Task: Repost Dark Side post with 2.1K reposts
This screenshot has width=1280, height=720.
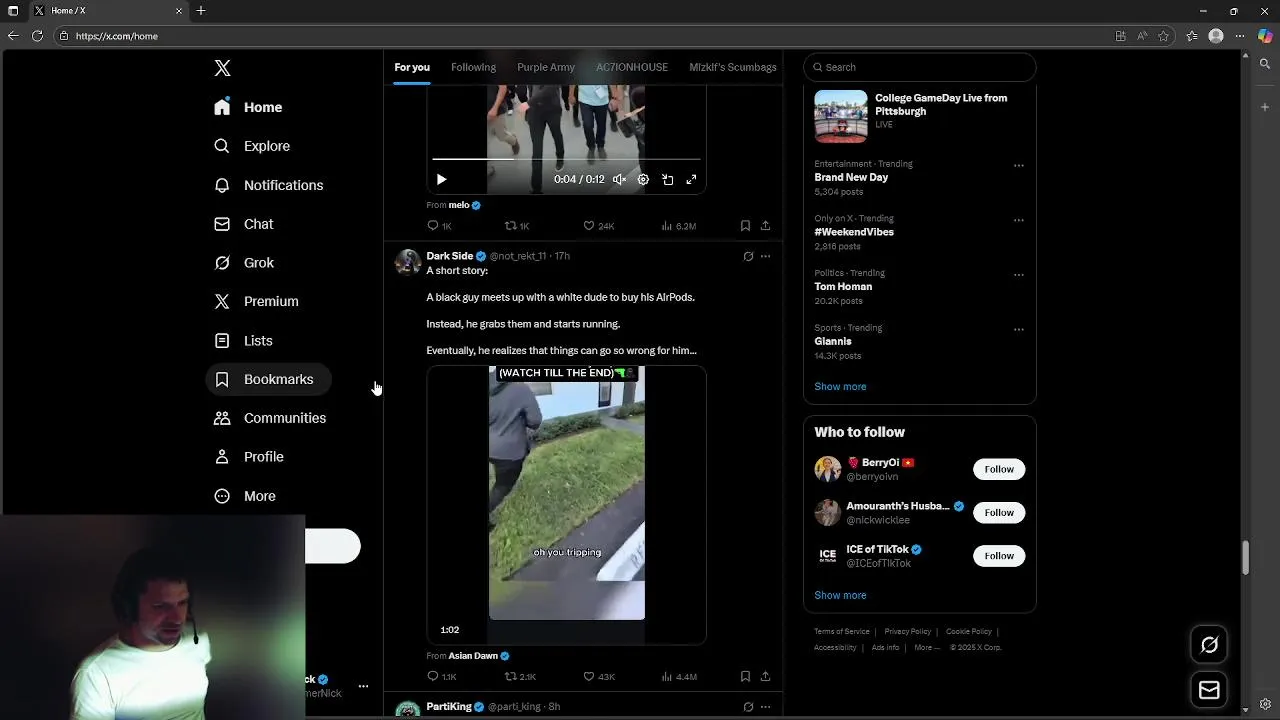Action: [520, 677]
